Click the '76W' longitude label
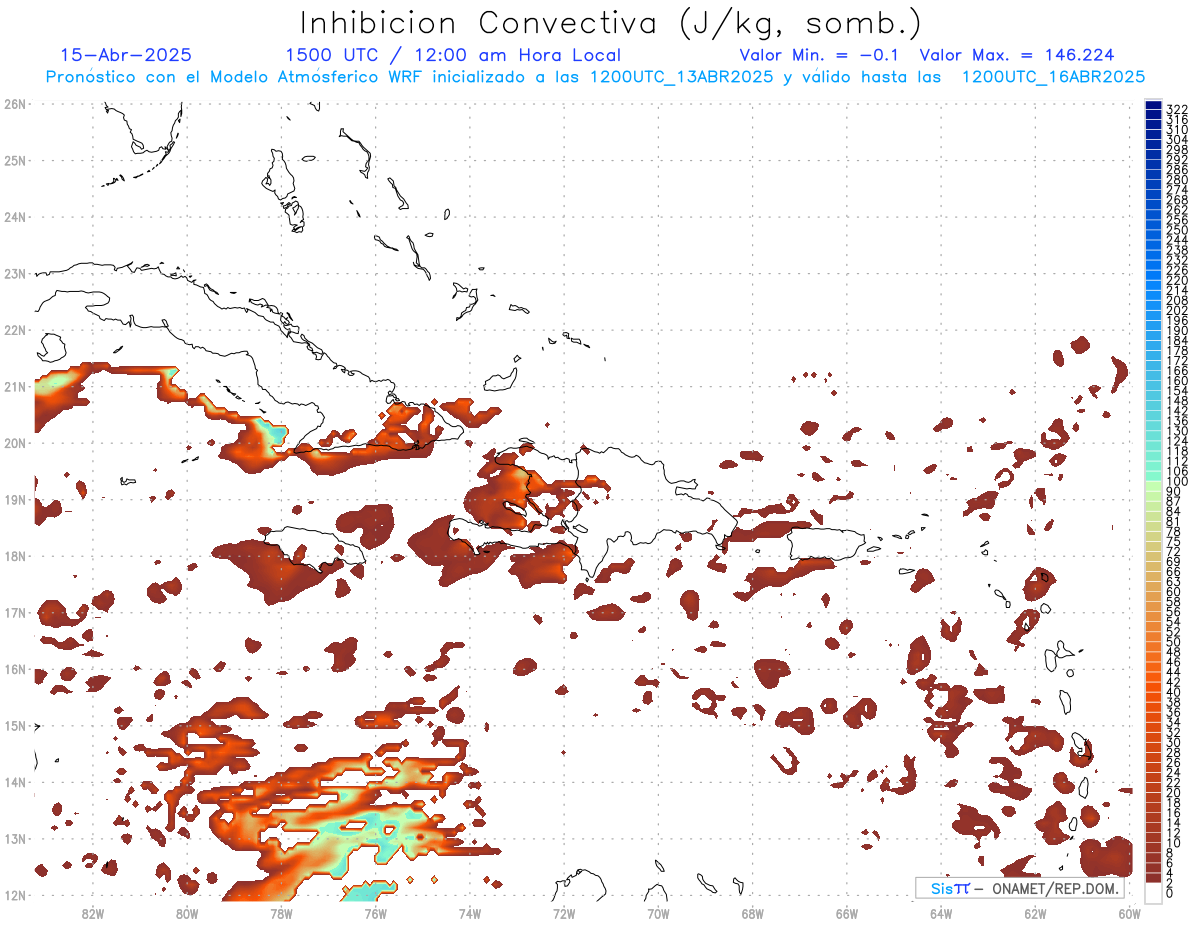 375,913
